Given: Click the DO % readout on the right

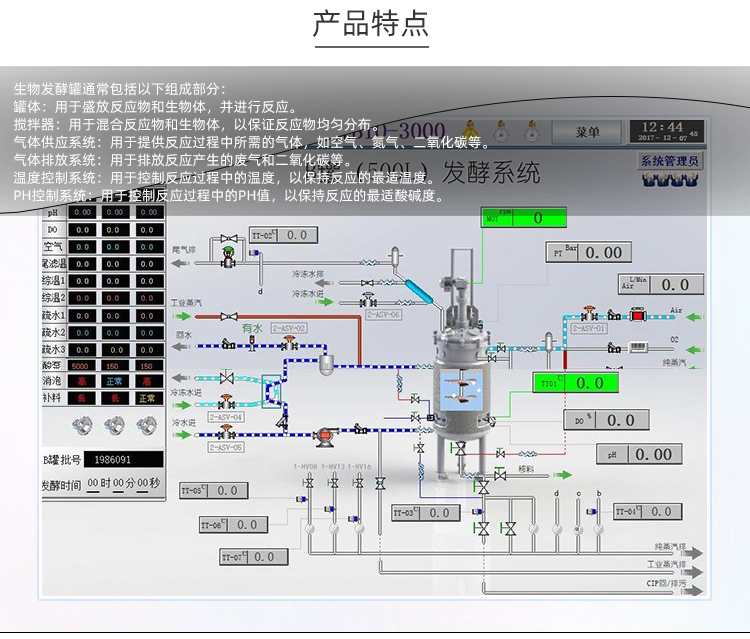Looking at the screenshot, I should 607,420.
